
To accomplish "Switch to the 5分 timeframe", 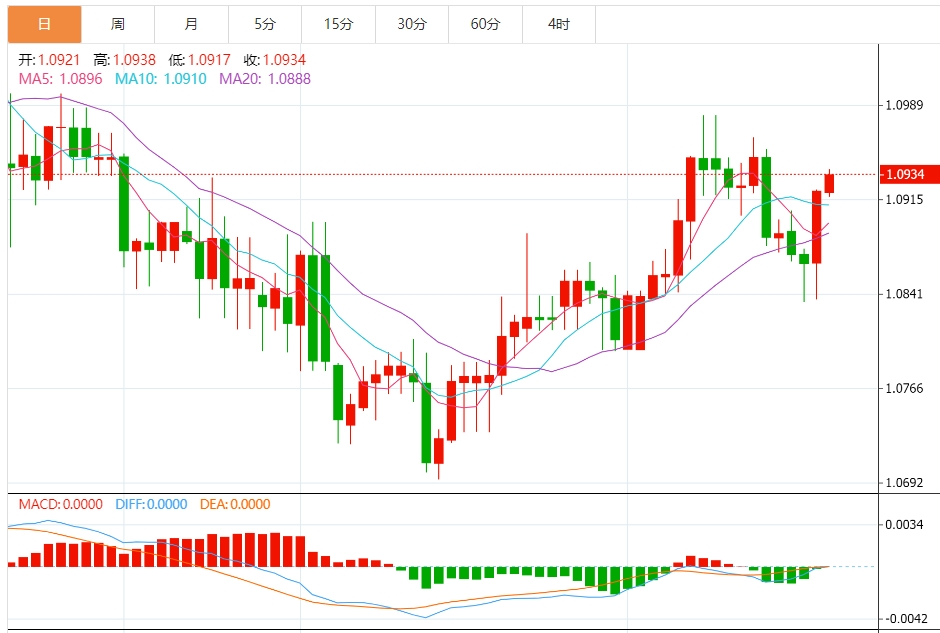I will click(265, 23).
